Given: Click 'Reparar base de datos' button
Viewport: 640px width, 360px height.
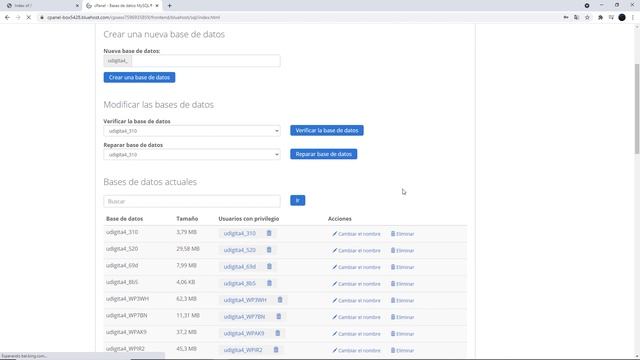Looking at the screenshot, I should pyautogui.click(x=324, y=154).
